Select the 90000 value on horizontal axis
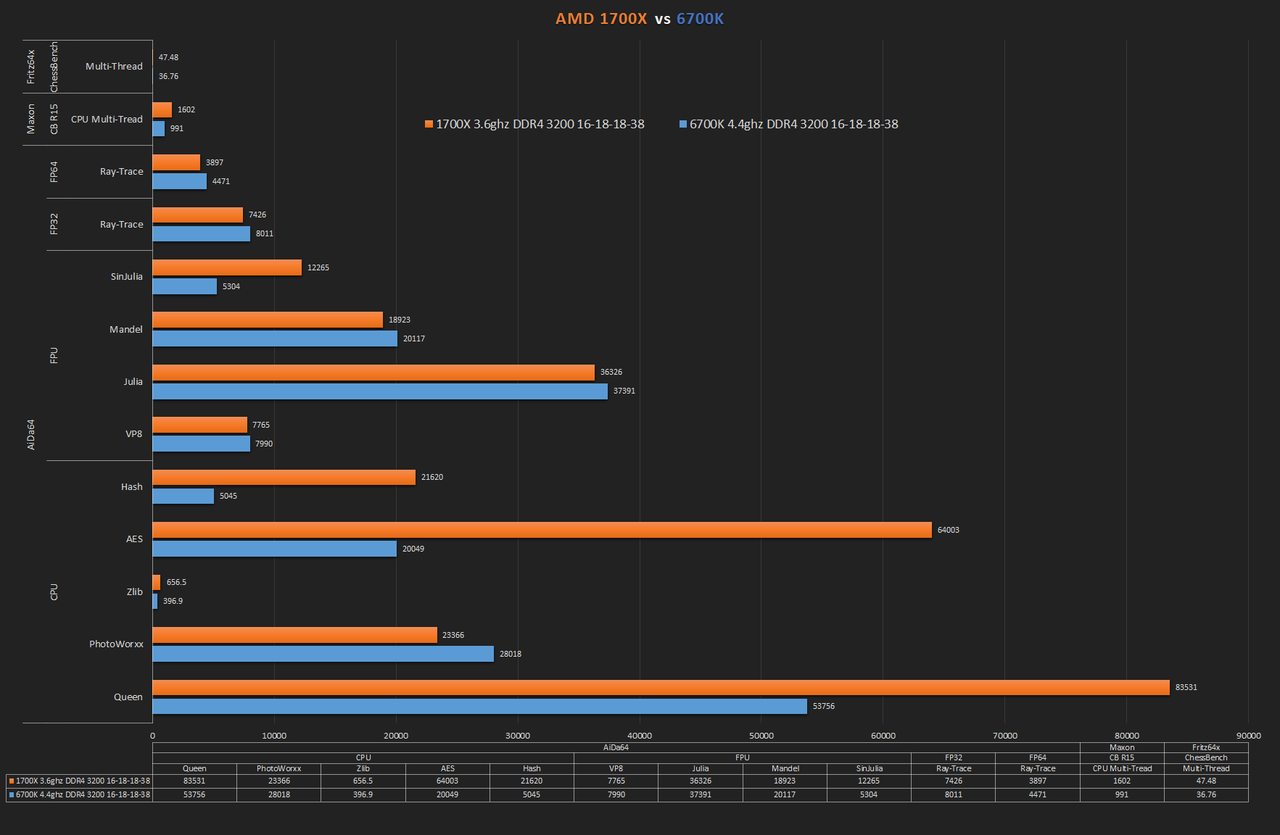The image size is (1280, 835). [1248, 733]
